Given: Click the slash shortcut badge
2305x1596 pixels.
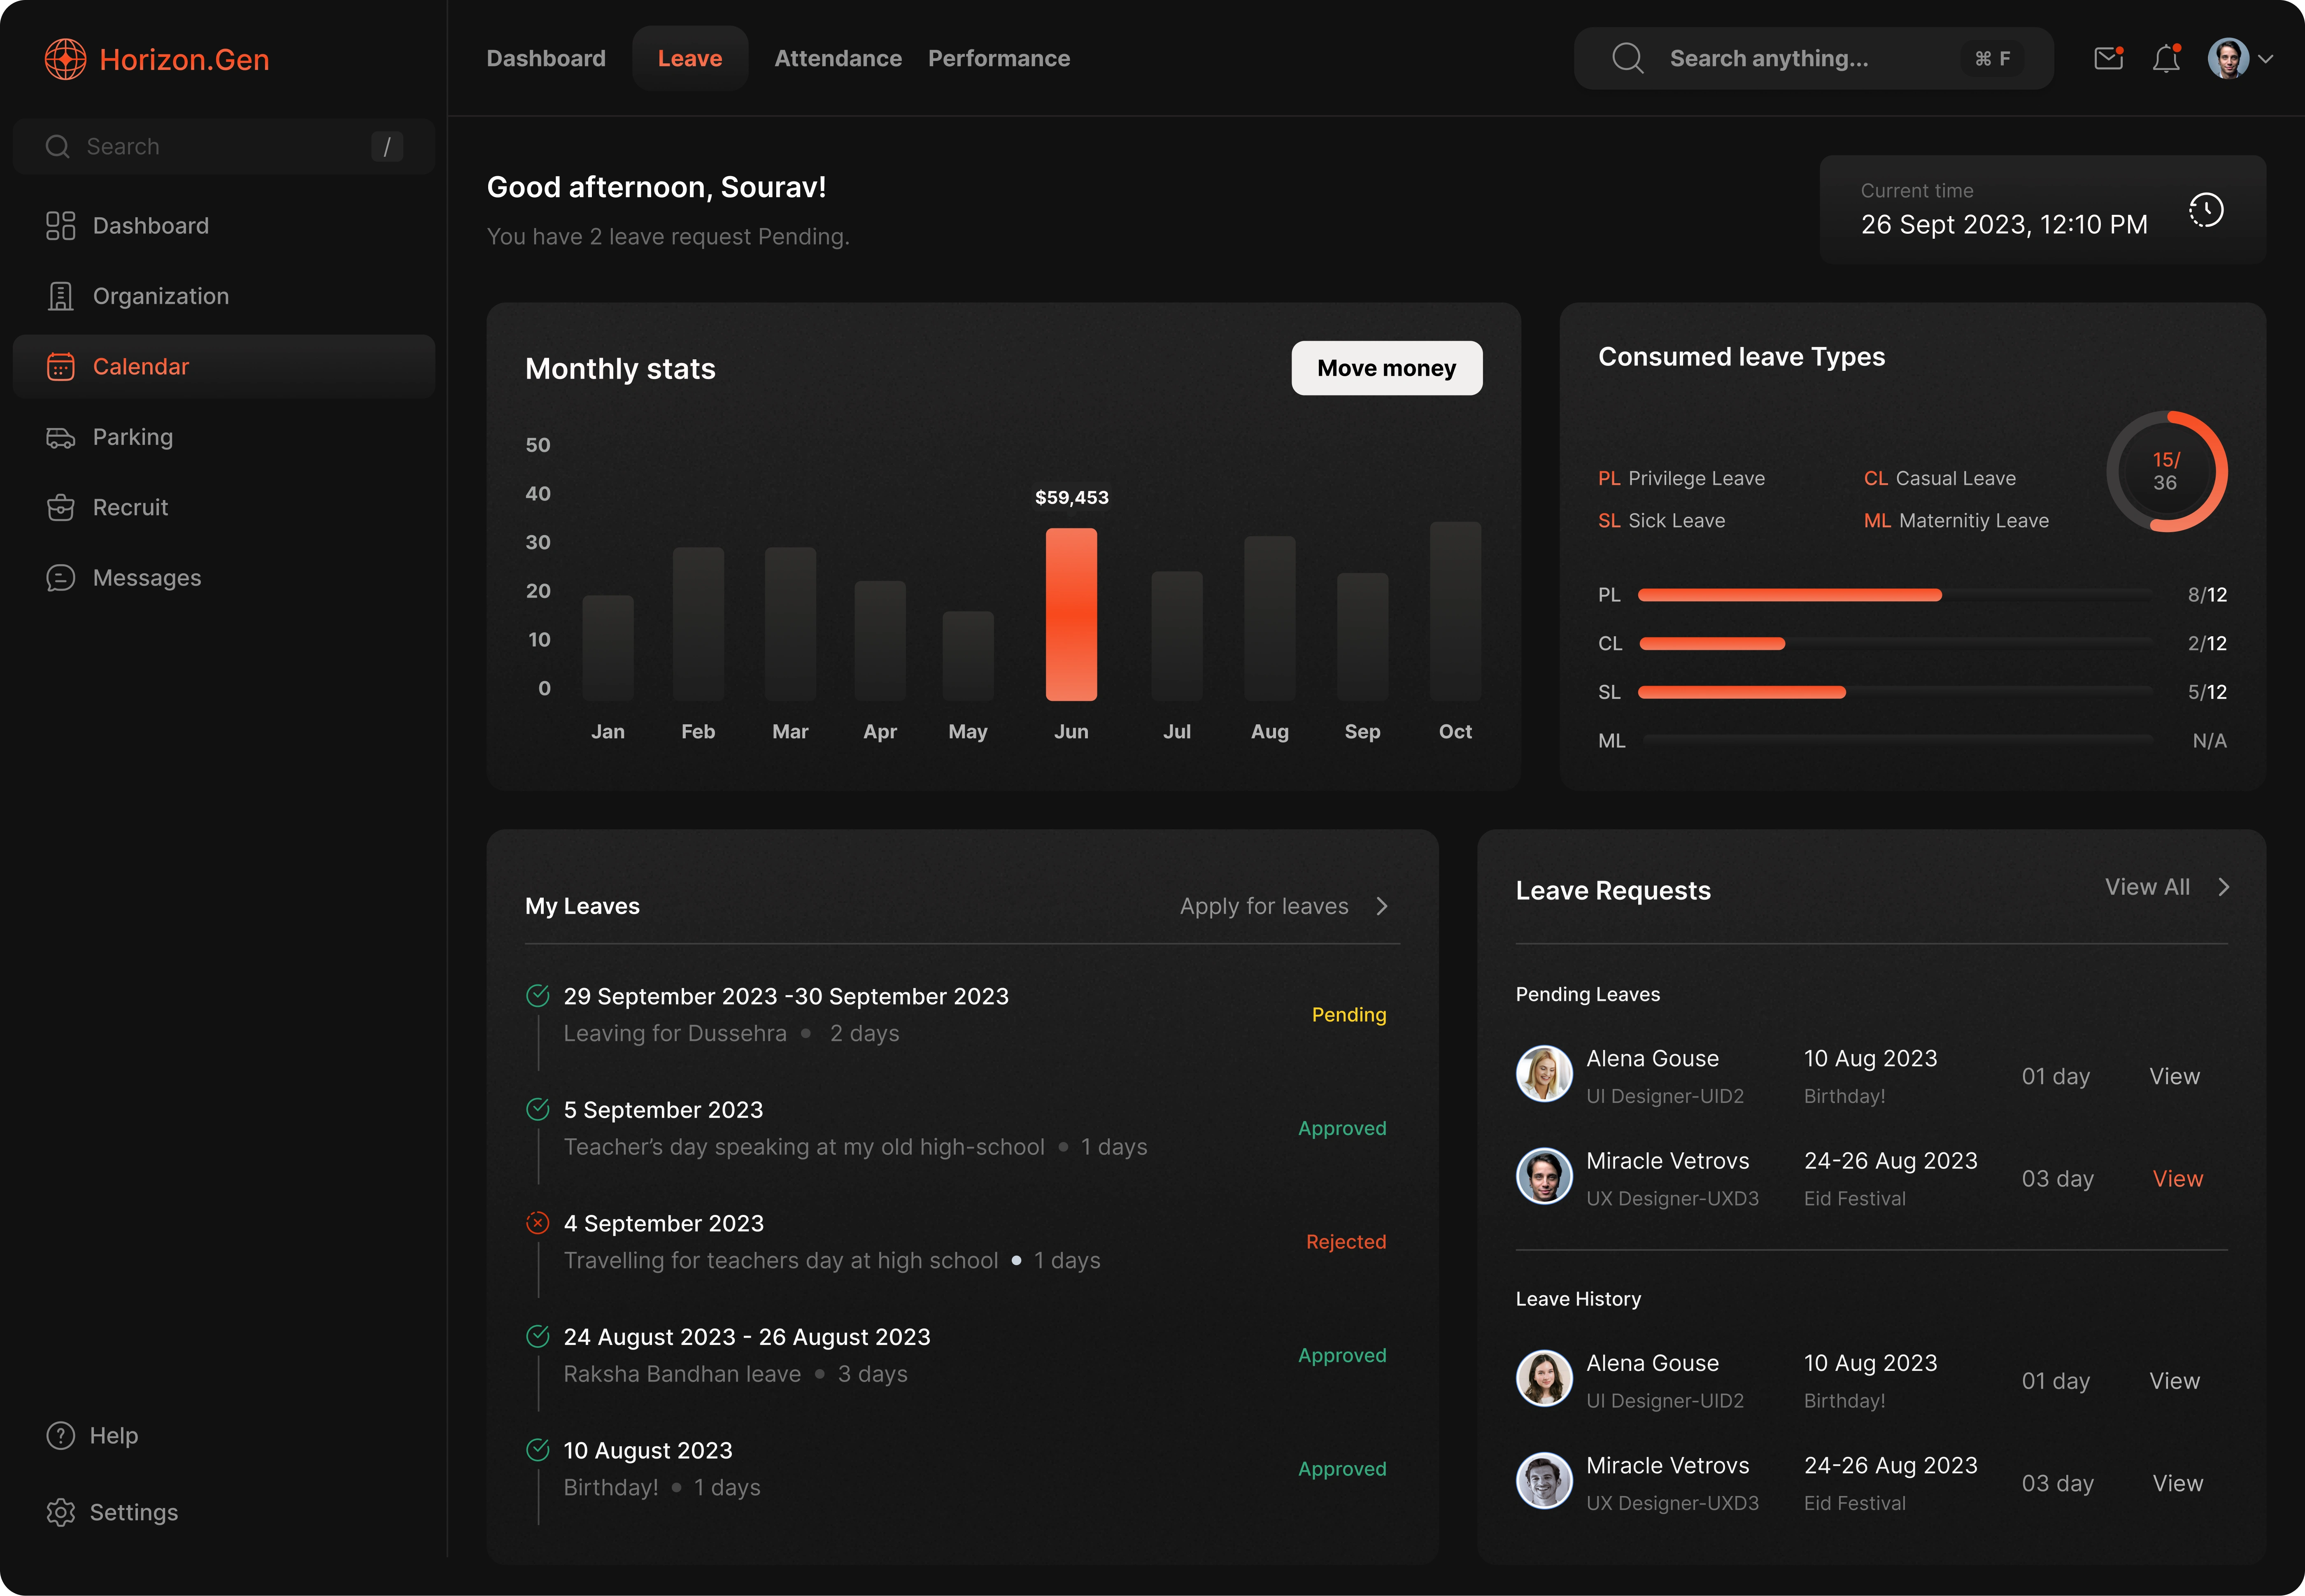Looking at the screenshot, I should pos(387,146).
